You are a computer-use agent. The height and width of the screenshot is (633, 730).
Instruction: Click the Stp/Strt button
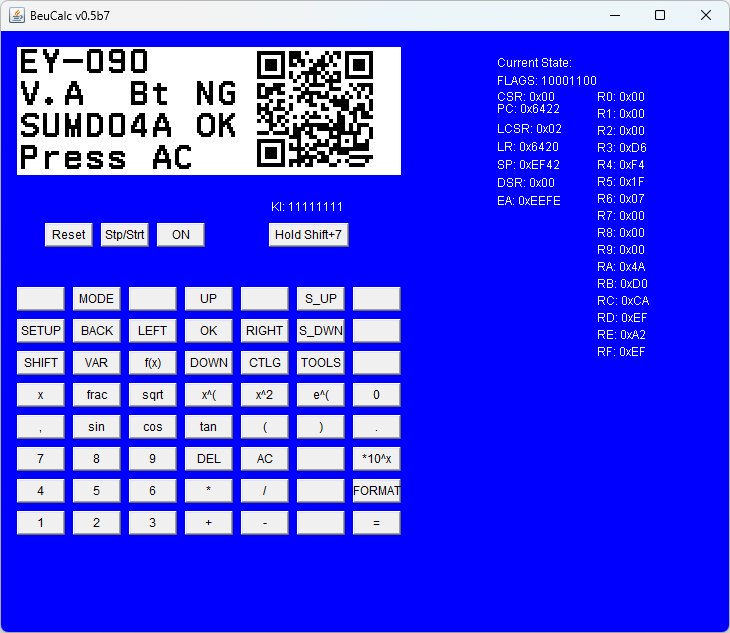pyautogui.click(x=125, y=235)
